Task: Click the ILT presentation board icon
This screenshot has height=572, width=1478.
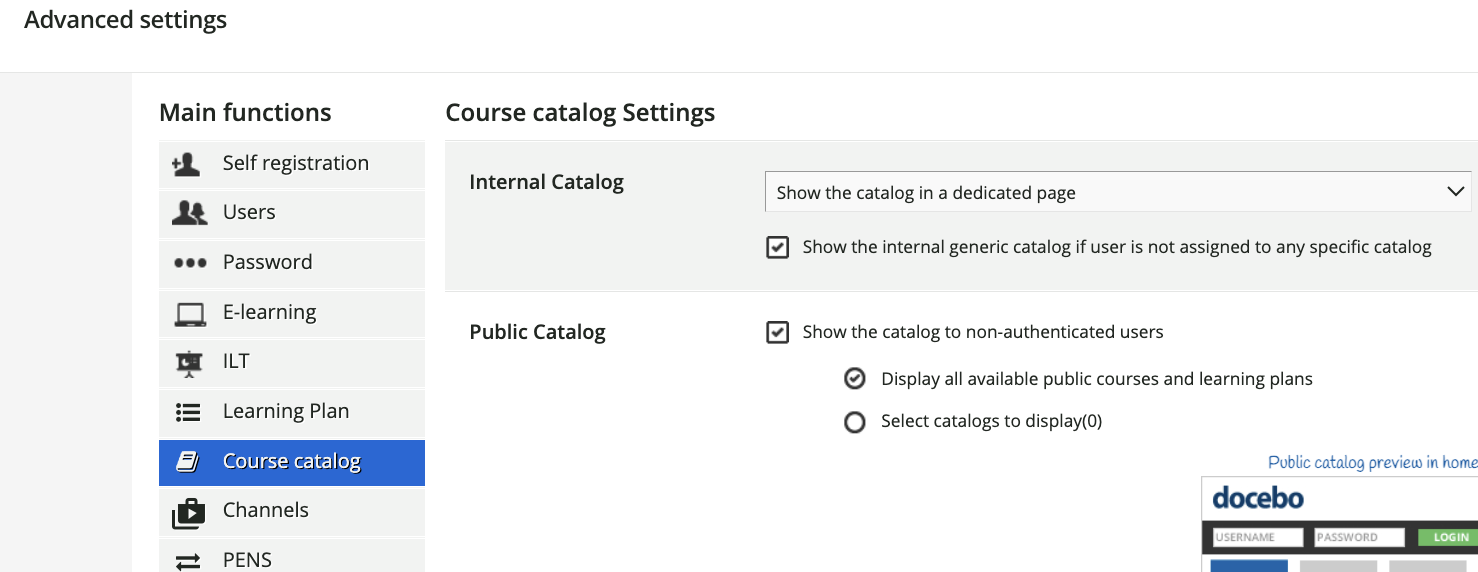Action: click(189, 363)
